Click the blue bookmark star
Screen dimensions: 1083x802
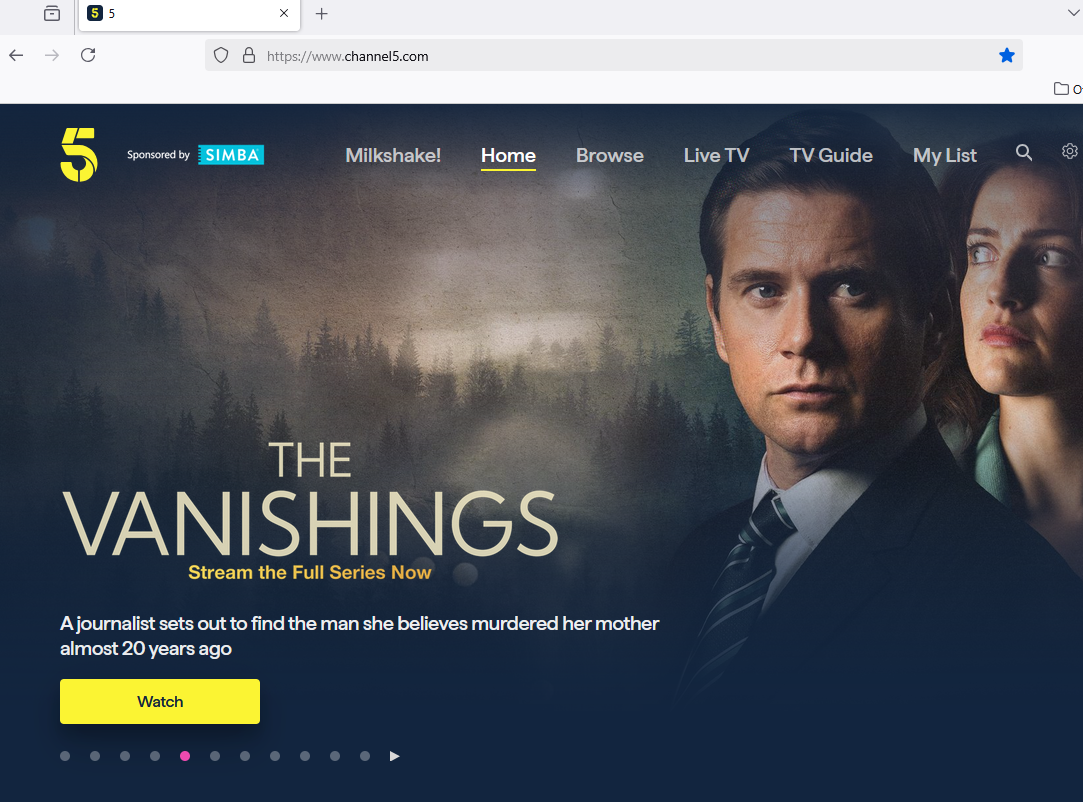point(1006,56)
